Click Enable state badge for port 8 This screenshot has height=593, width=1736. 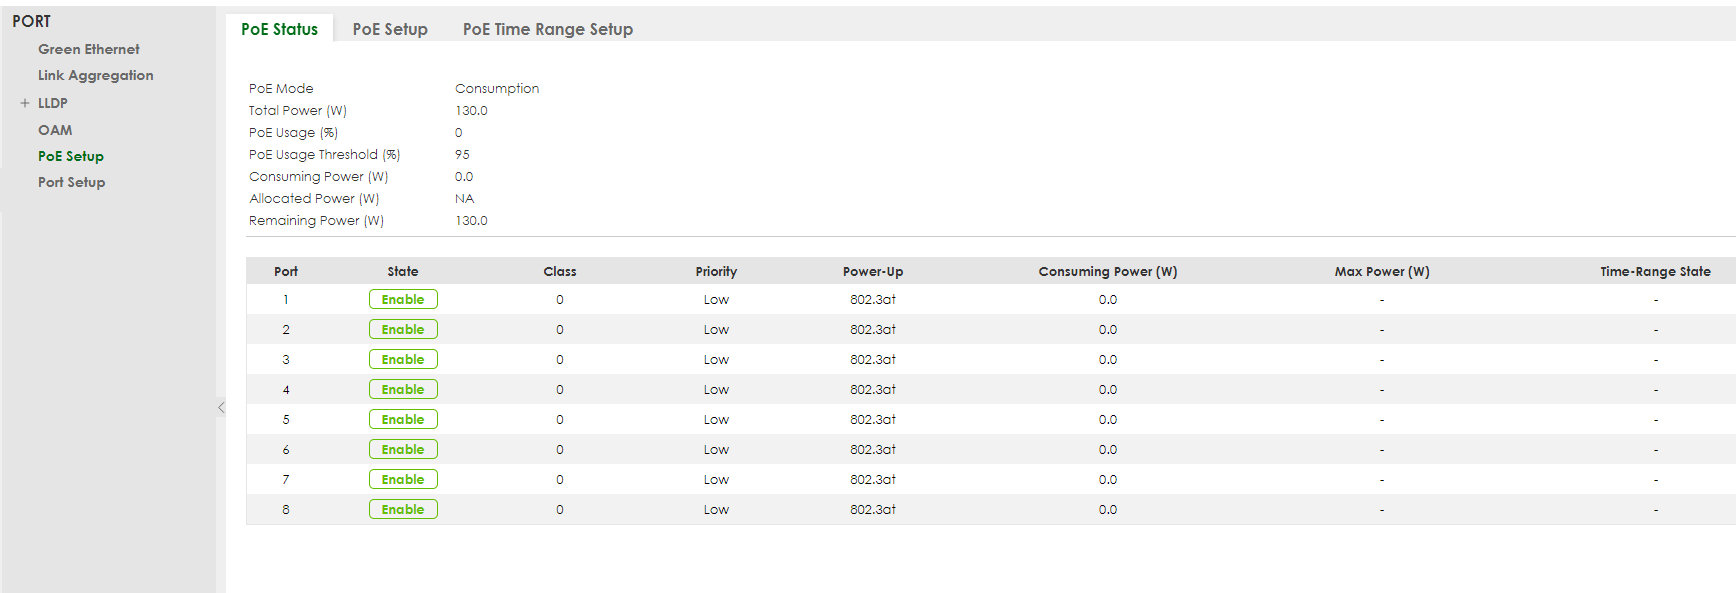click(403, 509)
